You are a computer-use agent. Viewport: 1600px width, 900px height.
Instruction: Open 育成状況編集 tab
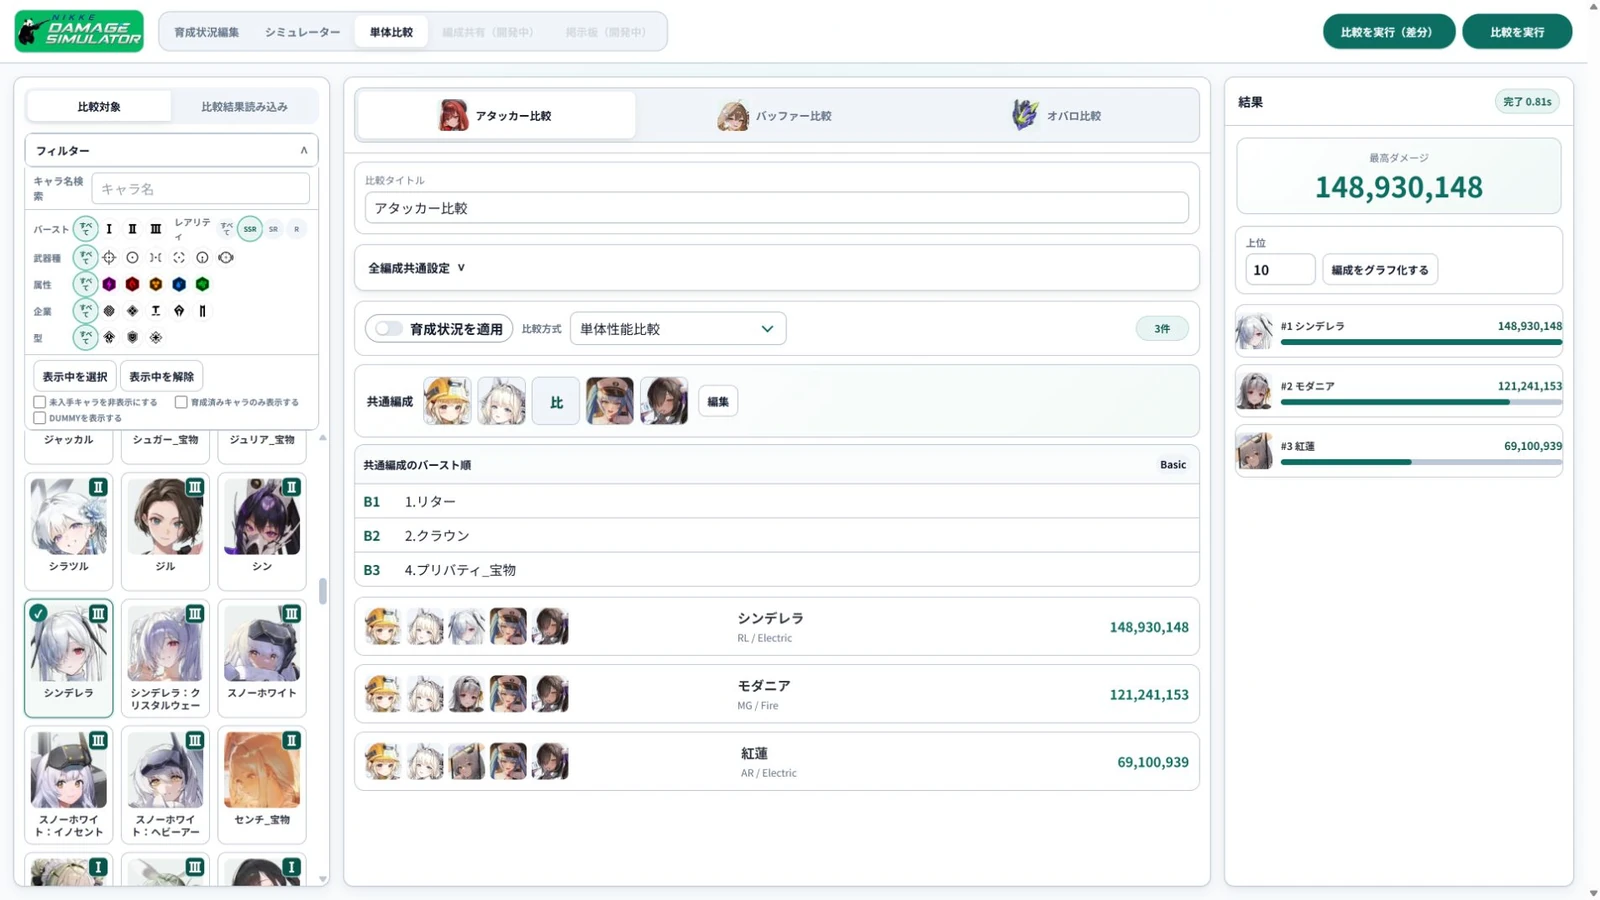[207, 32]
